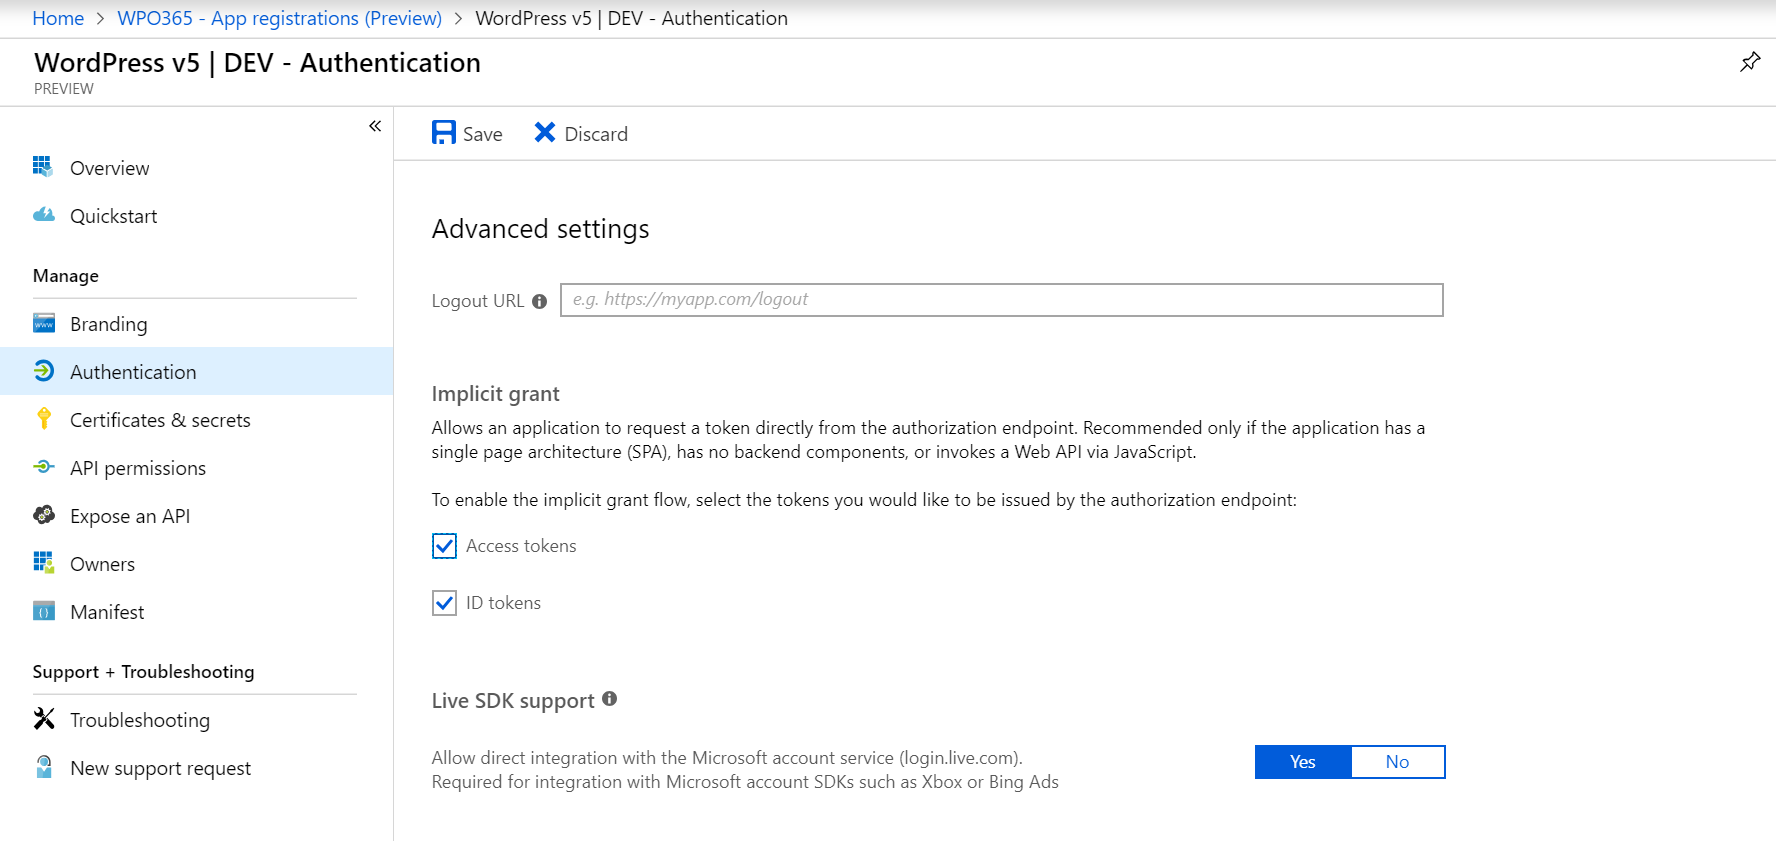Open the Quickstart menu item
Image resolution: width=1776 pixels, height=841 pixels.
196,216
